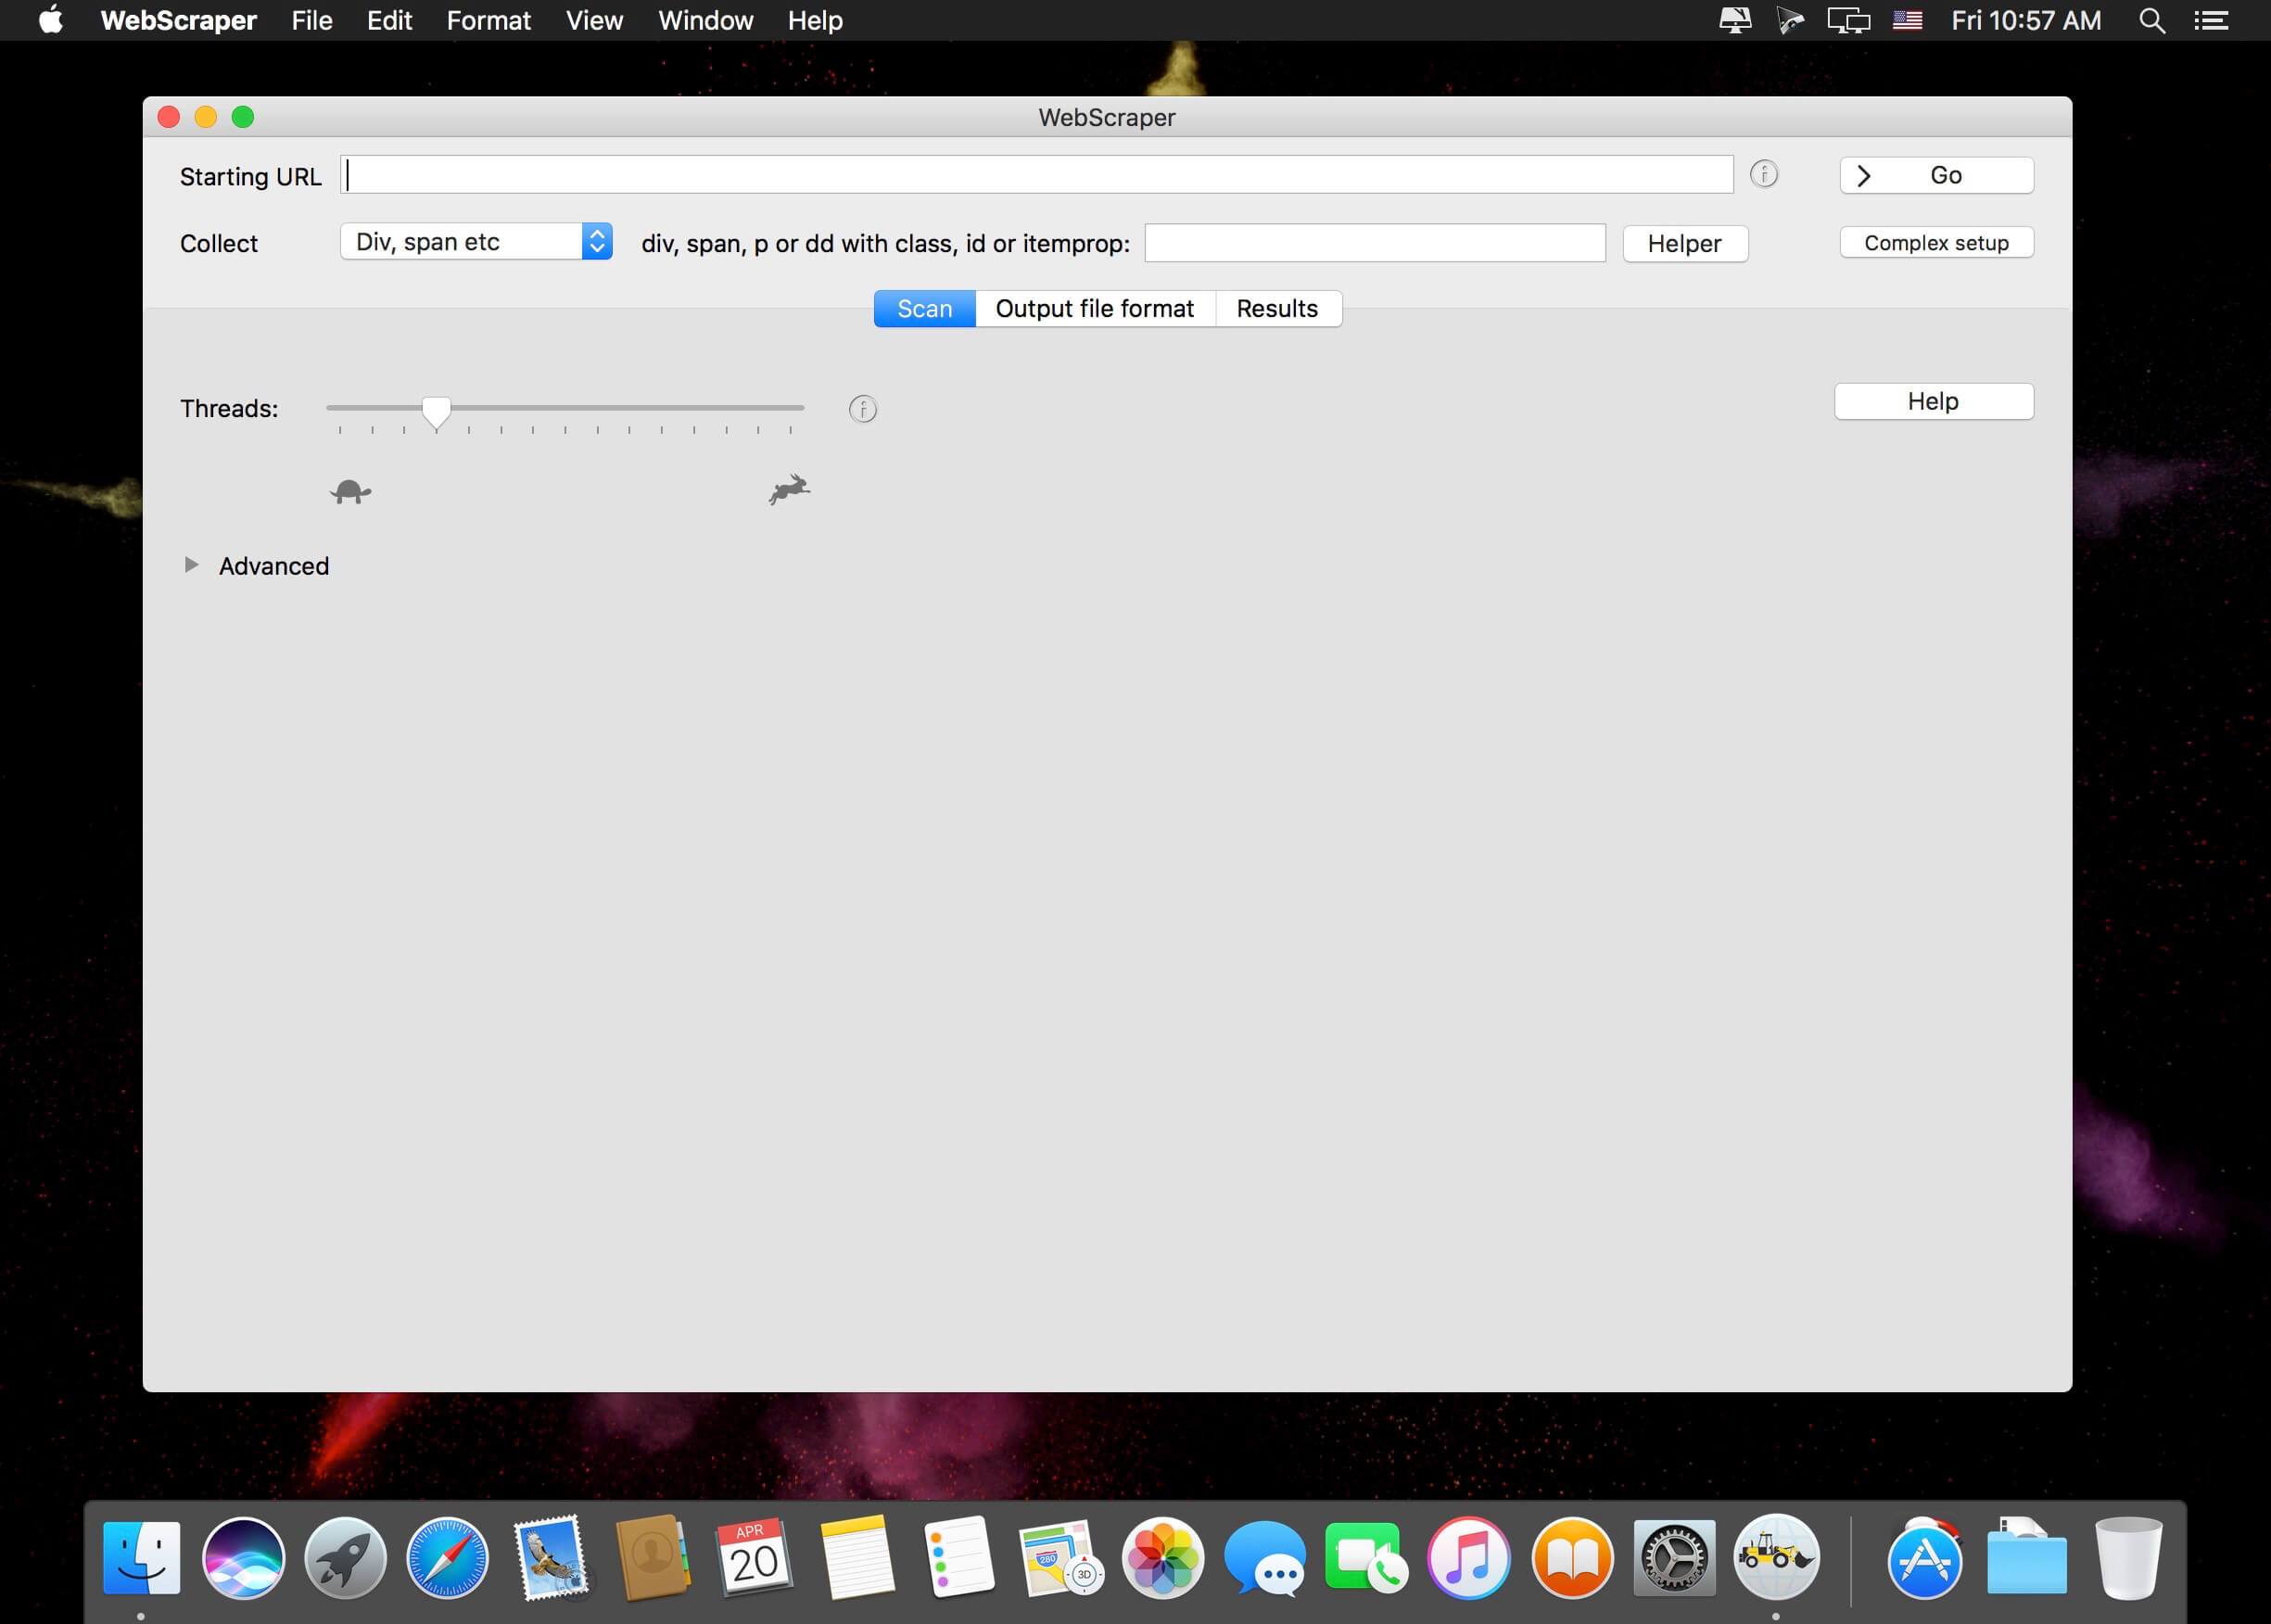Open the Collect 'Div, span etc' dropdown
The width and height of the screenshot is (2271, 1624).
(x=476, y=242)
